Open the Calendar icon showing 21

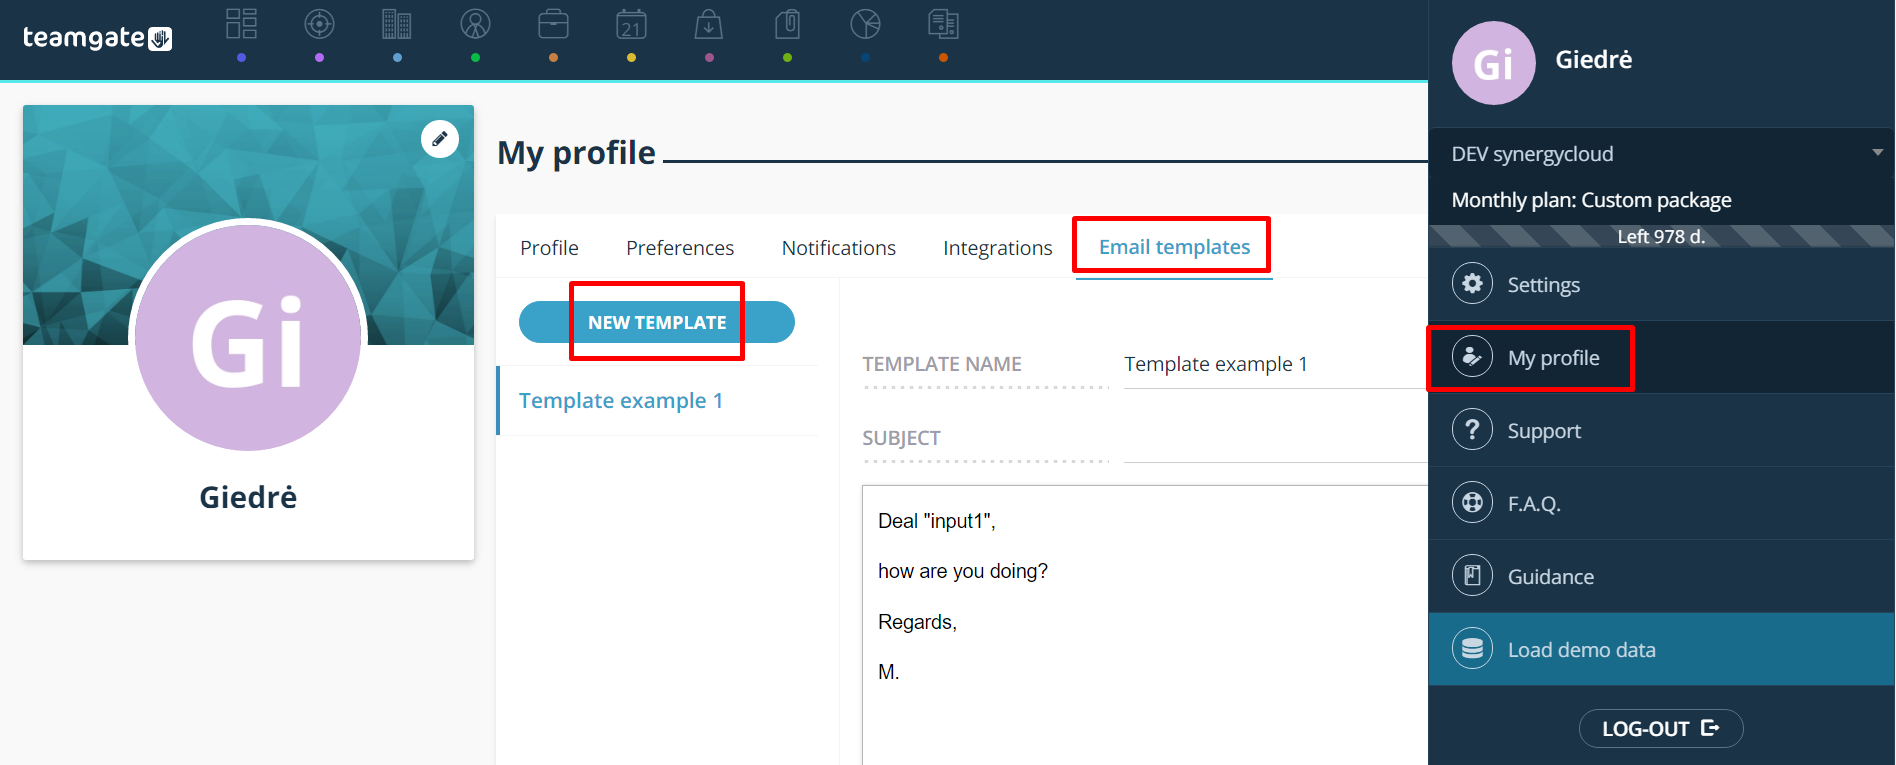[x=631, y=24]
